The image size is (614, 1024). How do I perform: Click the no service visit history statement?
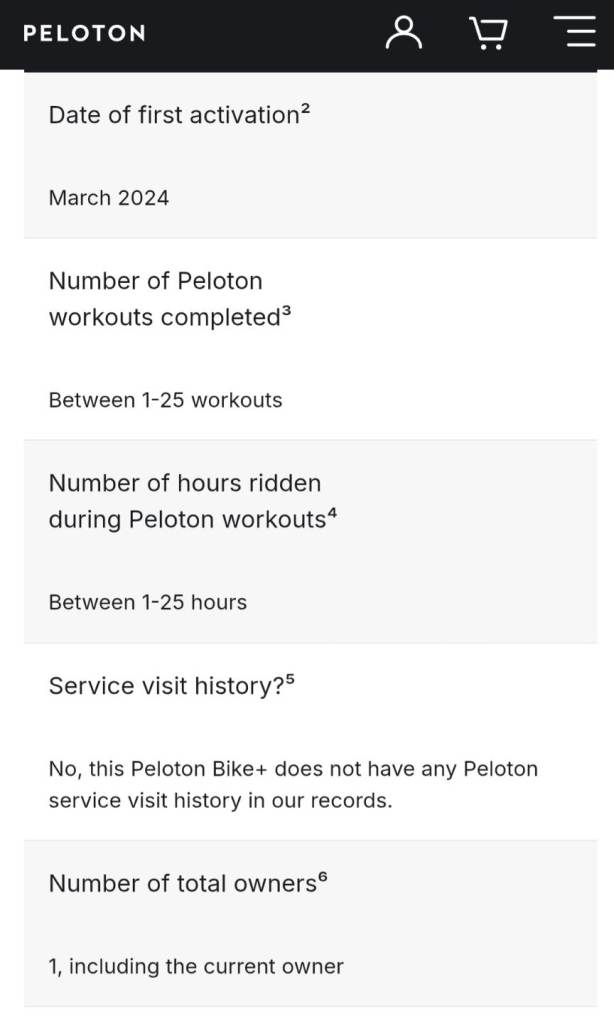pos(293,784)
